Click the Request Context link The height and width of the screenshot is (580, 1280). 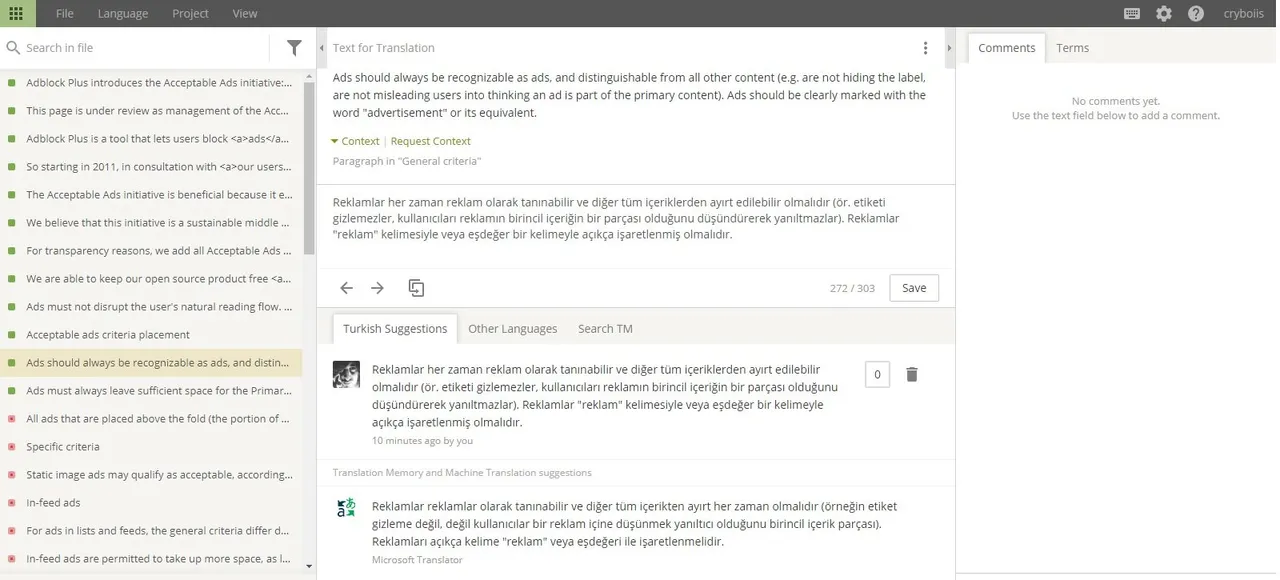coord(430,141)
